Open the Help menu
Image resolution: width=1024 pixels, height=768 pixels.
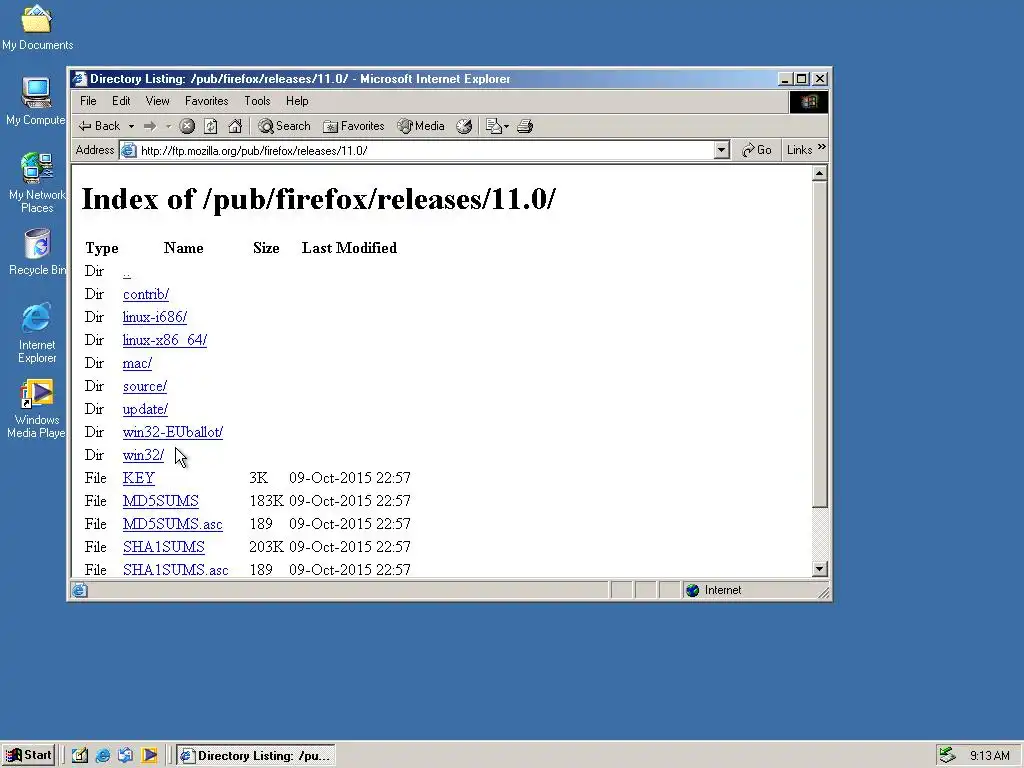pos(297,101)
